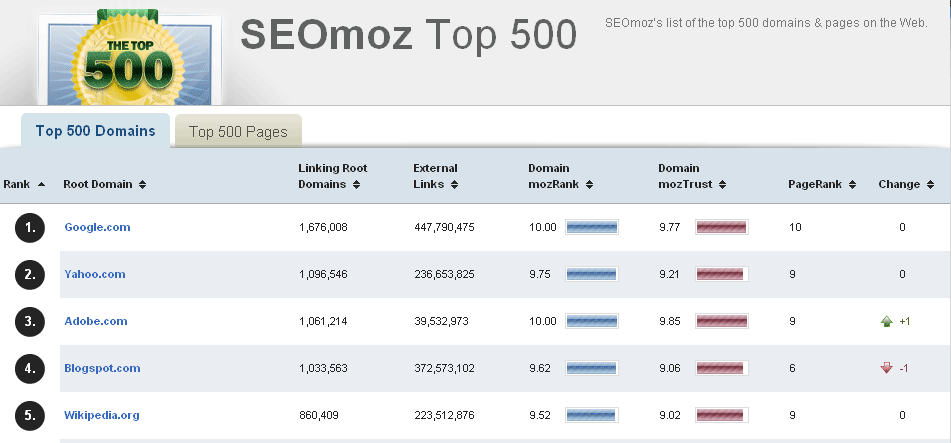951x443 pixels.
Task: Click mozTrust value 9.77
Action: point(670,228)
